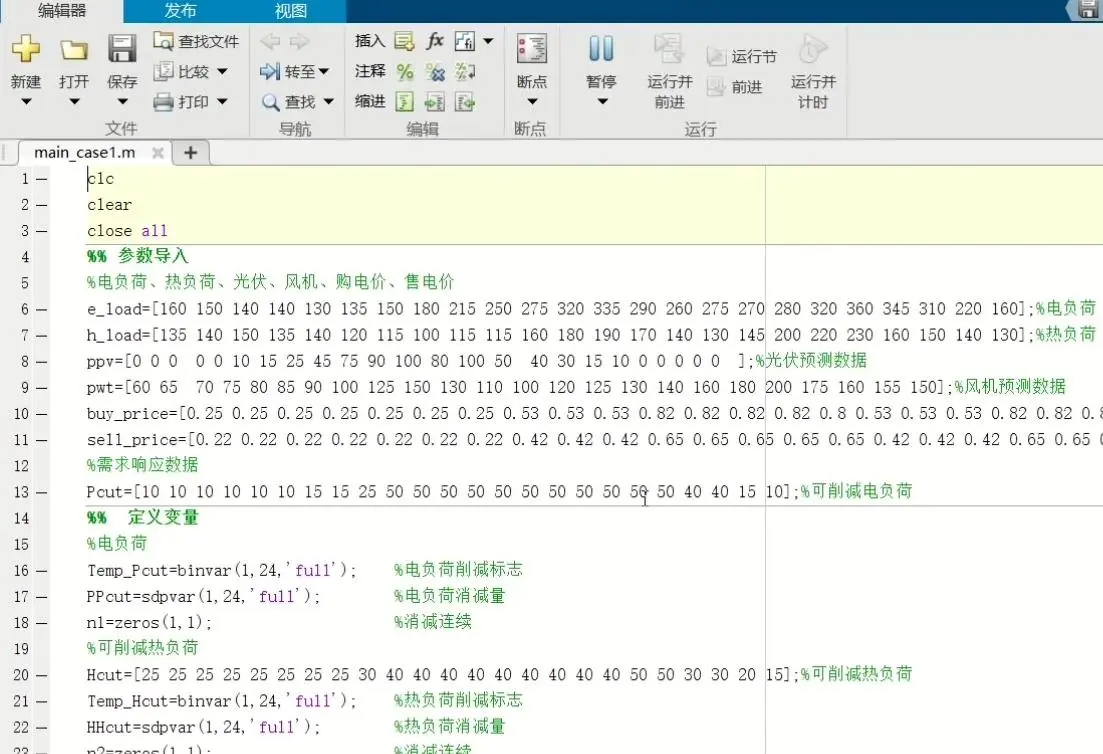Viewport: 1103px width, 754px height.
Task: Click the insert section icon
Action: pos(404,41)
